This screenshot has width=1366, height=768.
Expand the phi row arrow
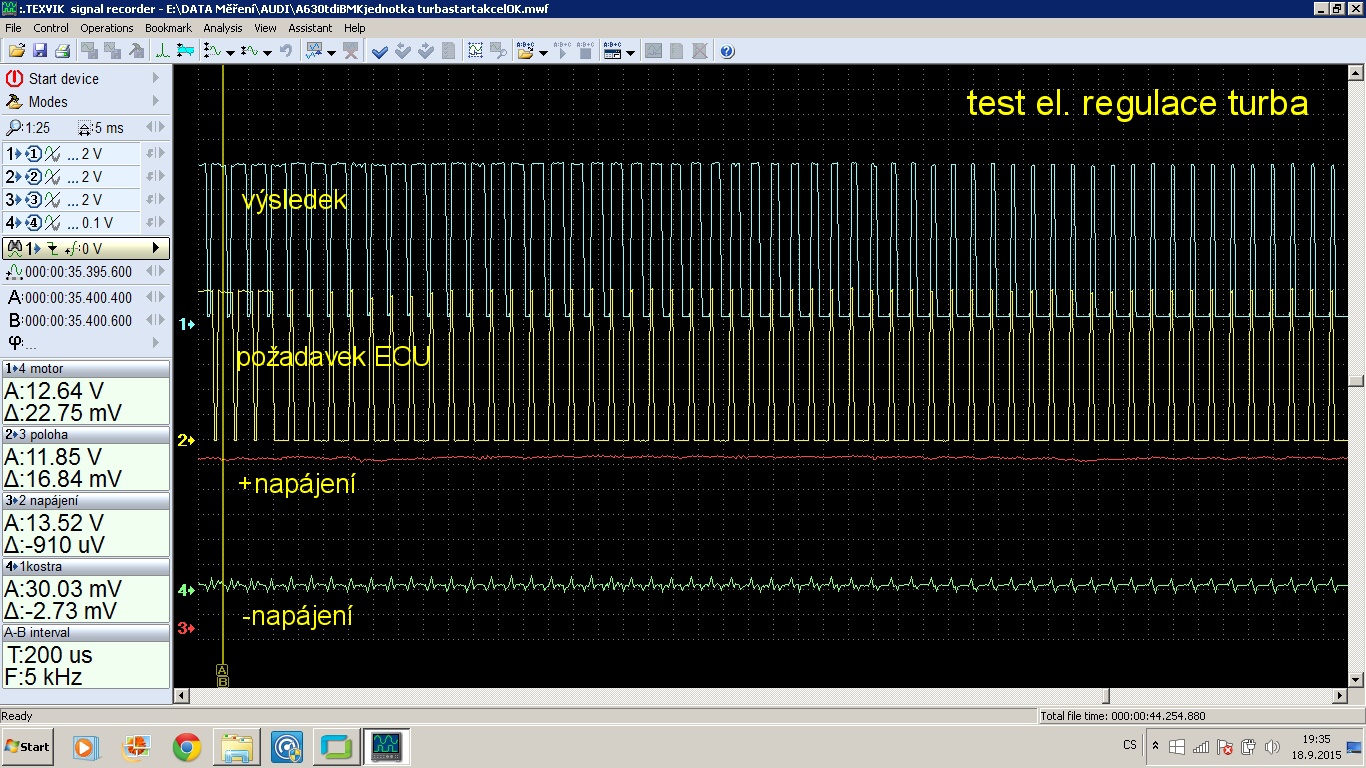[x=155, y=343]
